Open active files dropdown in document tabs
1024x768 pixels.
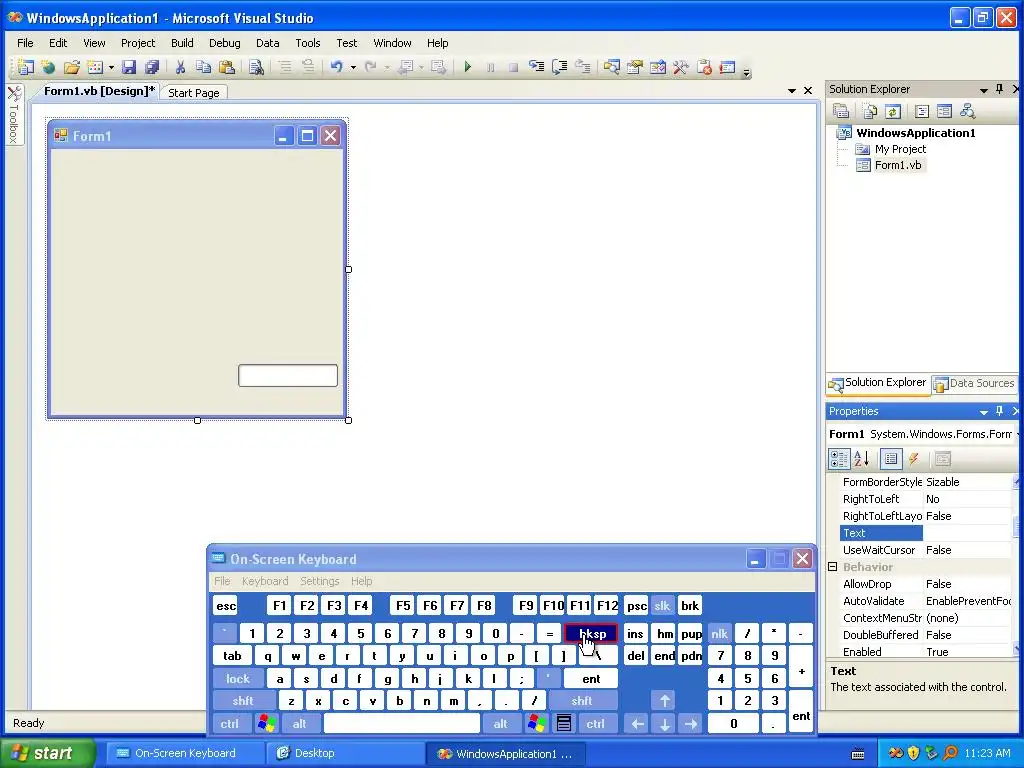coord(792,91)
